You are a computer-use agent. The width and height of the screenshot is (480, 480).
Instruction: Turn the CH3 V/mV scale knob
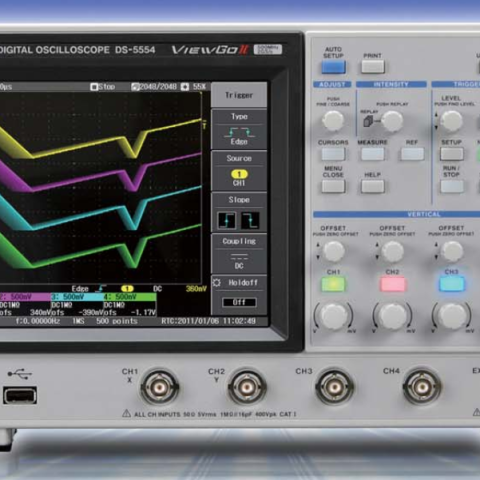452,316
